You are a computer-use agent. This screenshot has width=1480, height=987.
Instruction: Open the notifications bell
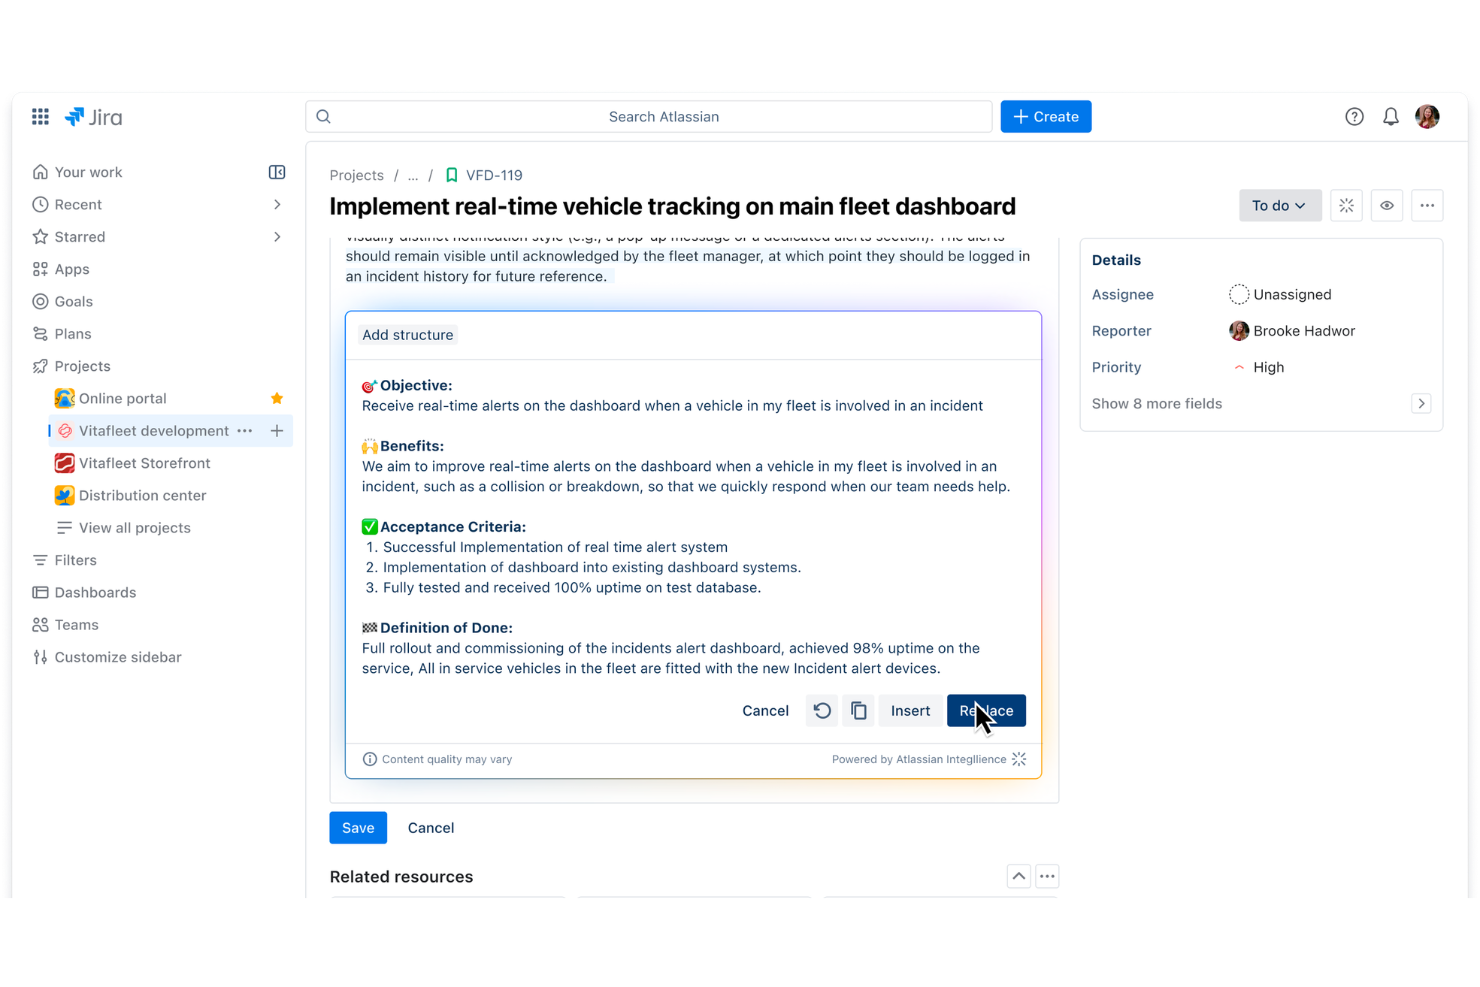click(1391, 117)
